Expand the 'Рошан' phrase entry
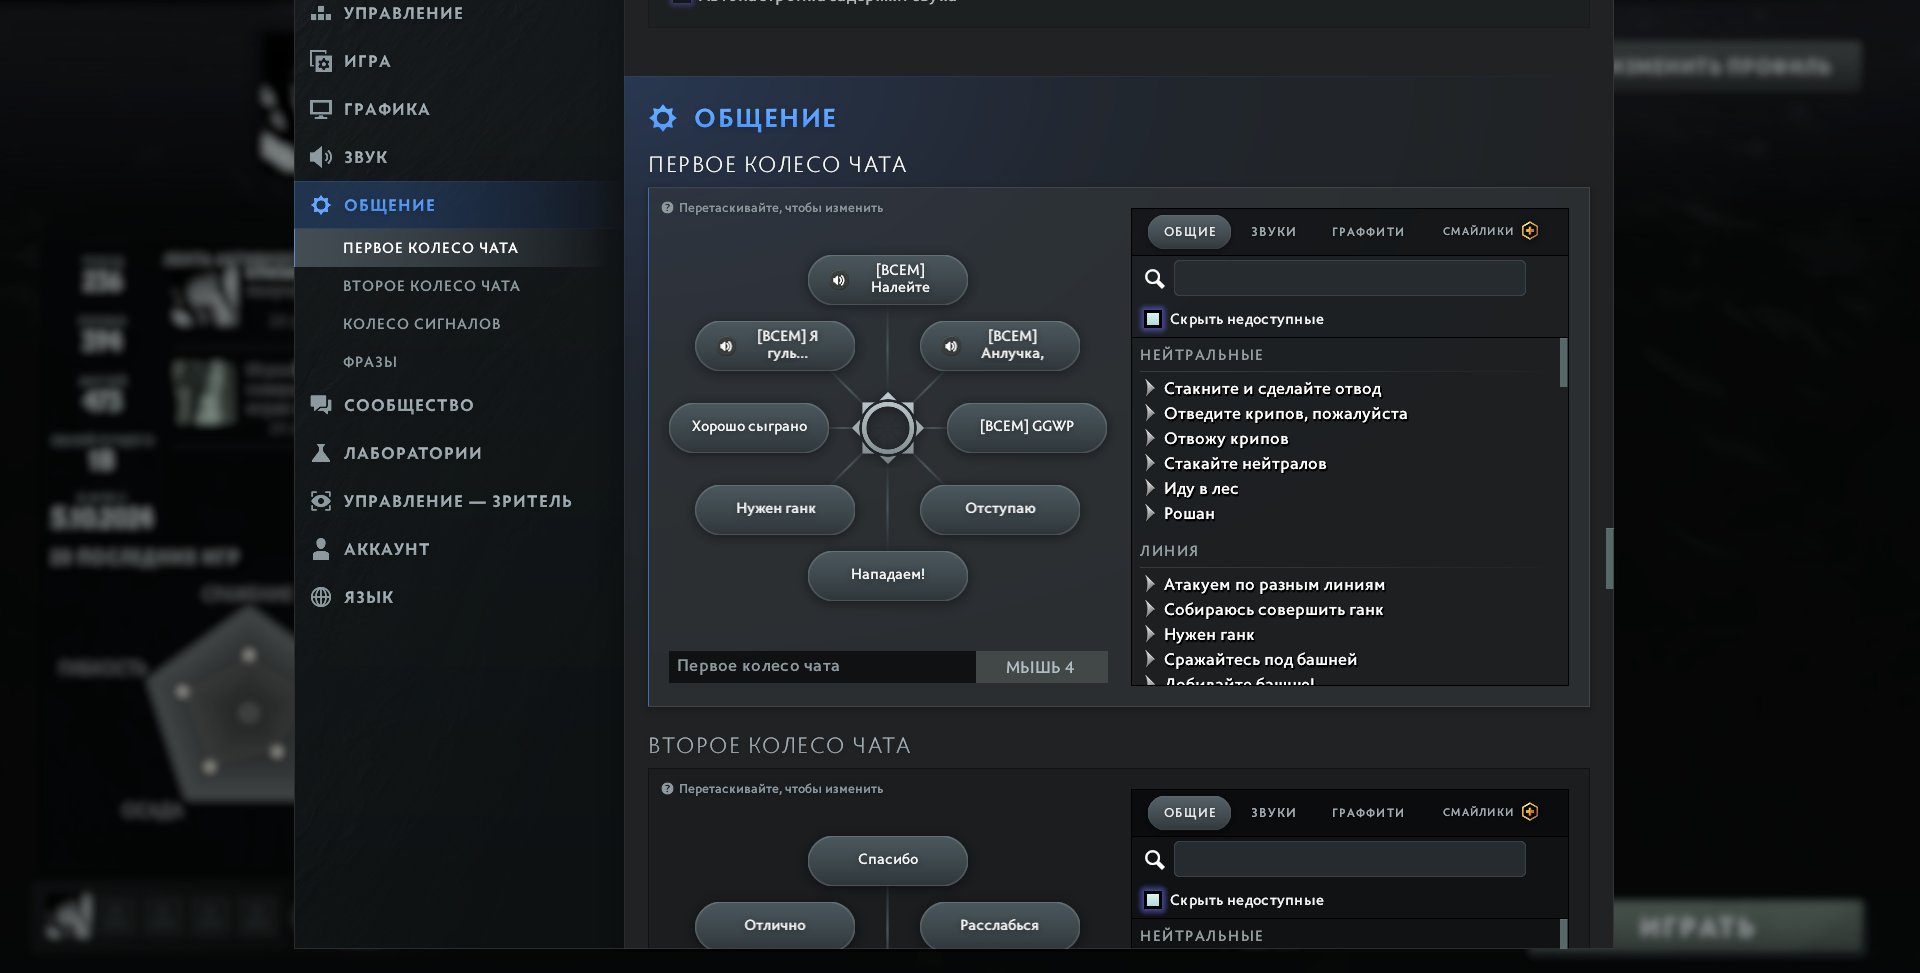The image size is (1920, 973). (x=1150, y=513)
